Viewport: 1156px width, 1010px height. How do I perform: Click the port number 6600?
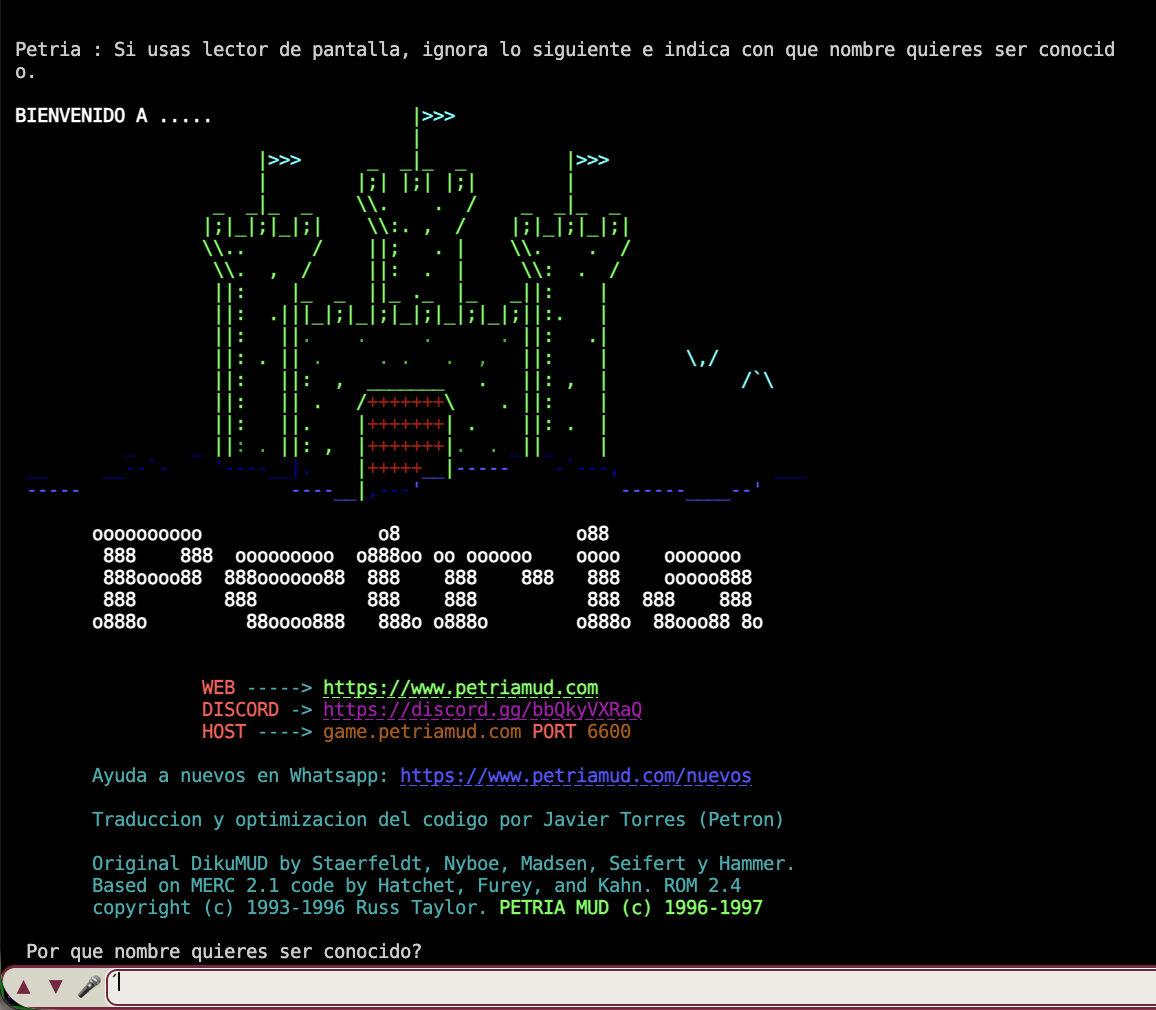609,732
